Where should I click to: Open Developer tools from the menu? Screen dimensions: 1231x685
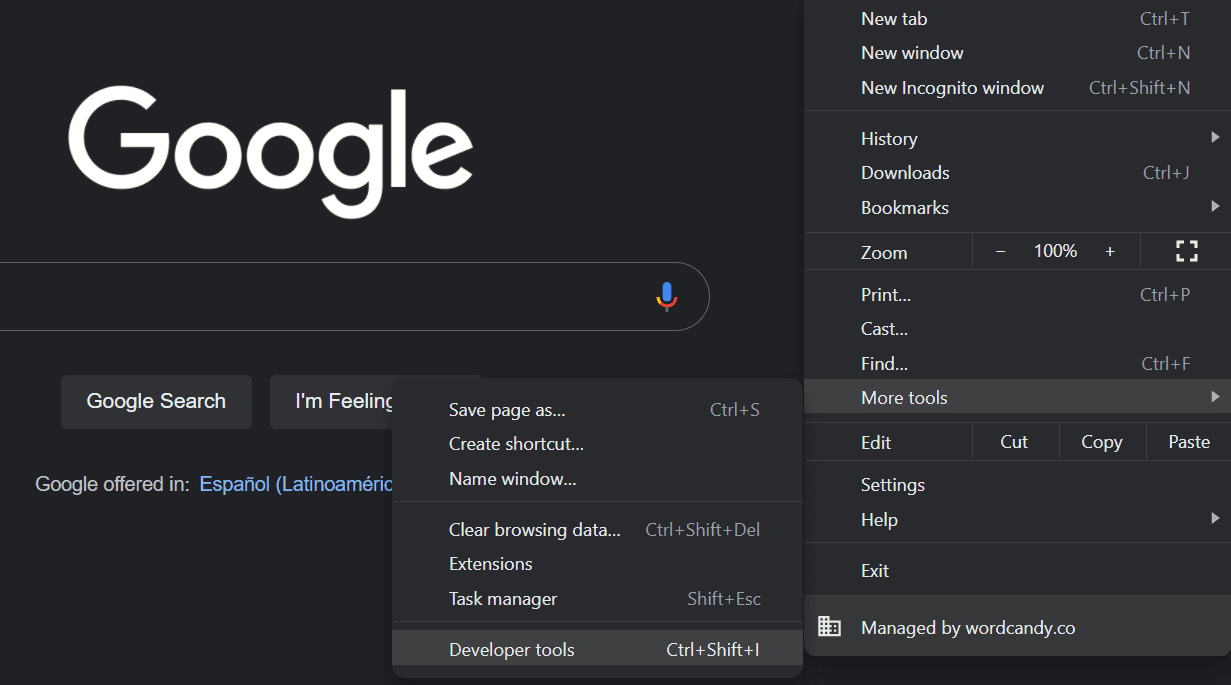pyautogui.click(x=511, y=648)
